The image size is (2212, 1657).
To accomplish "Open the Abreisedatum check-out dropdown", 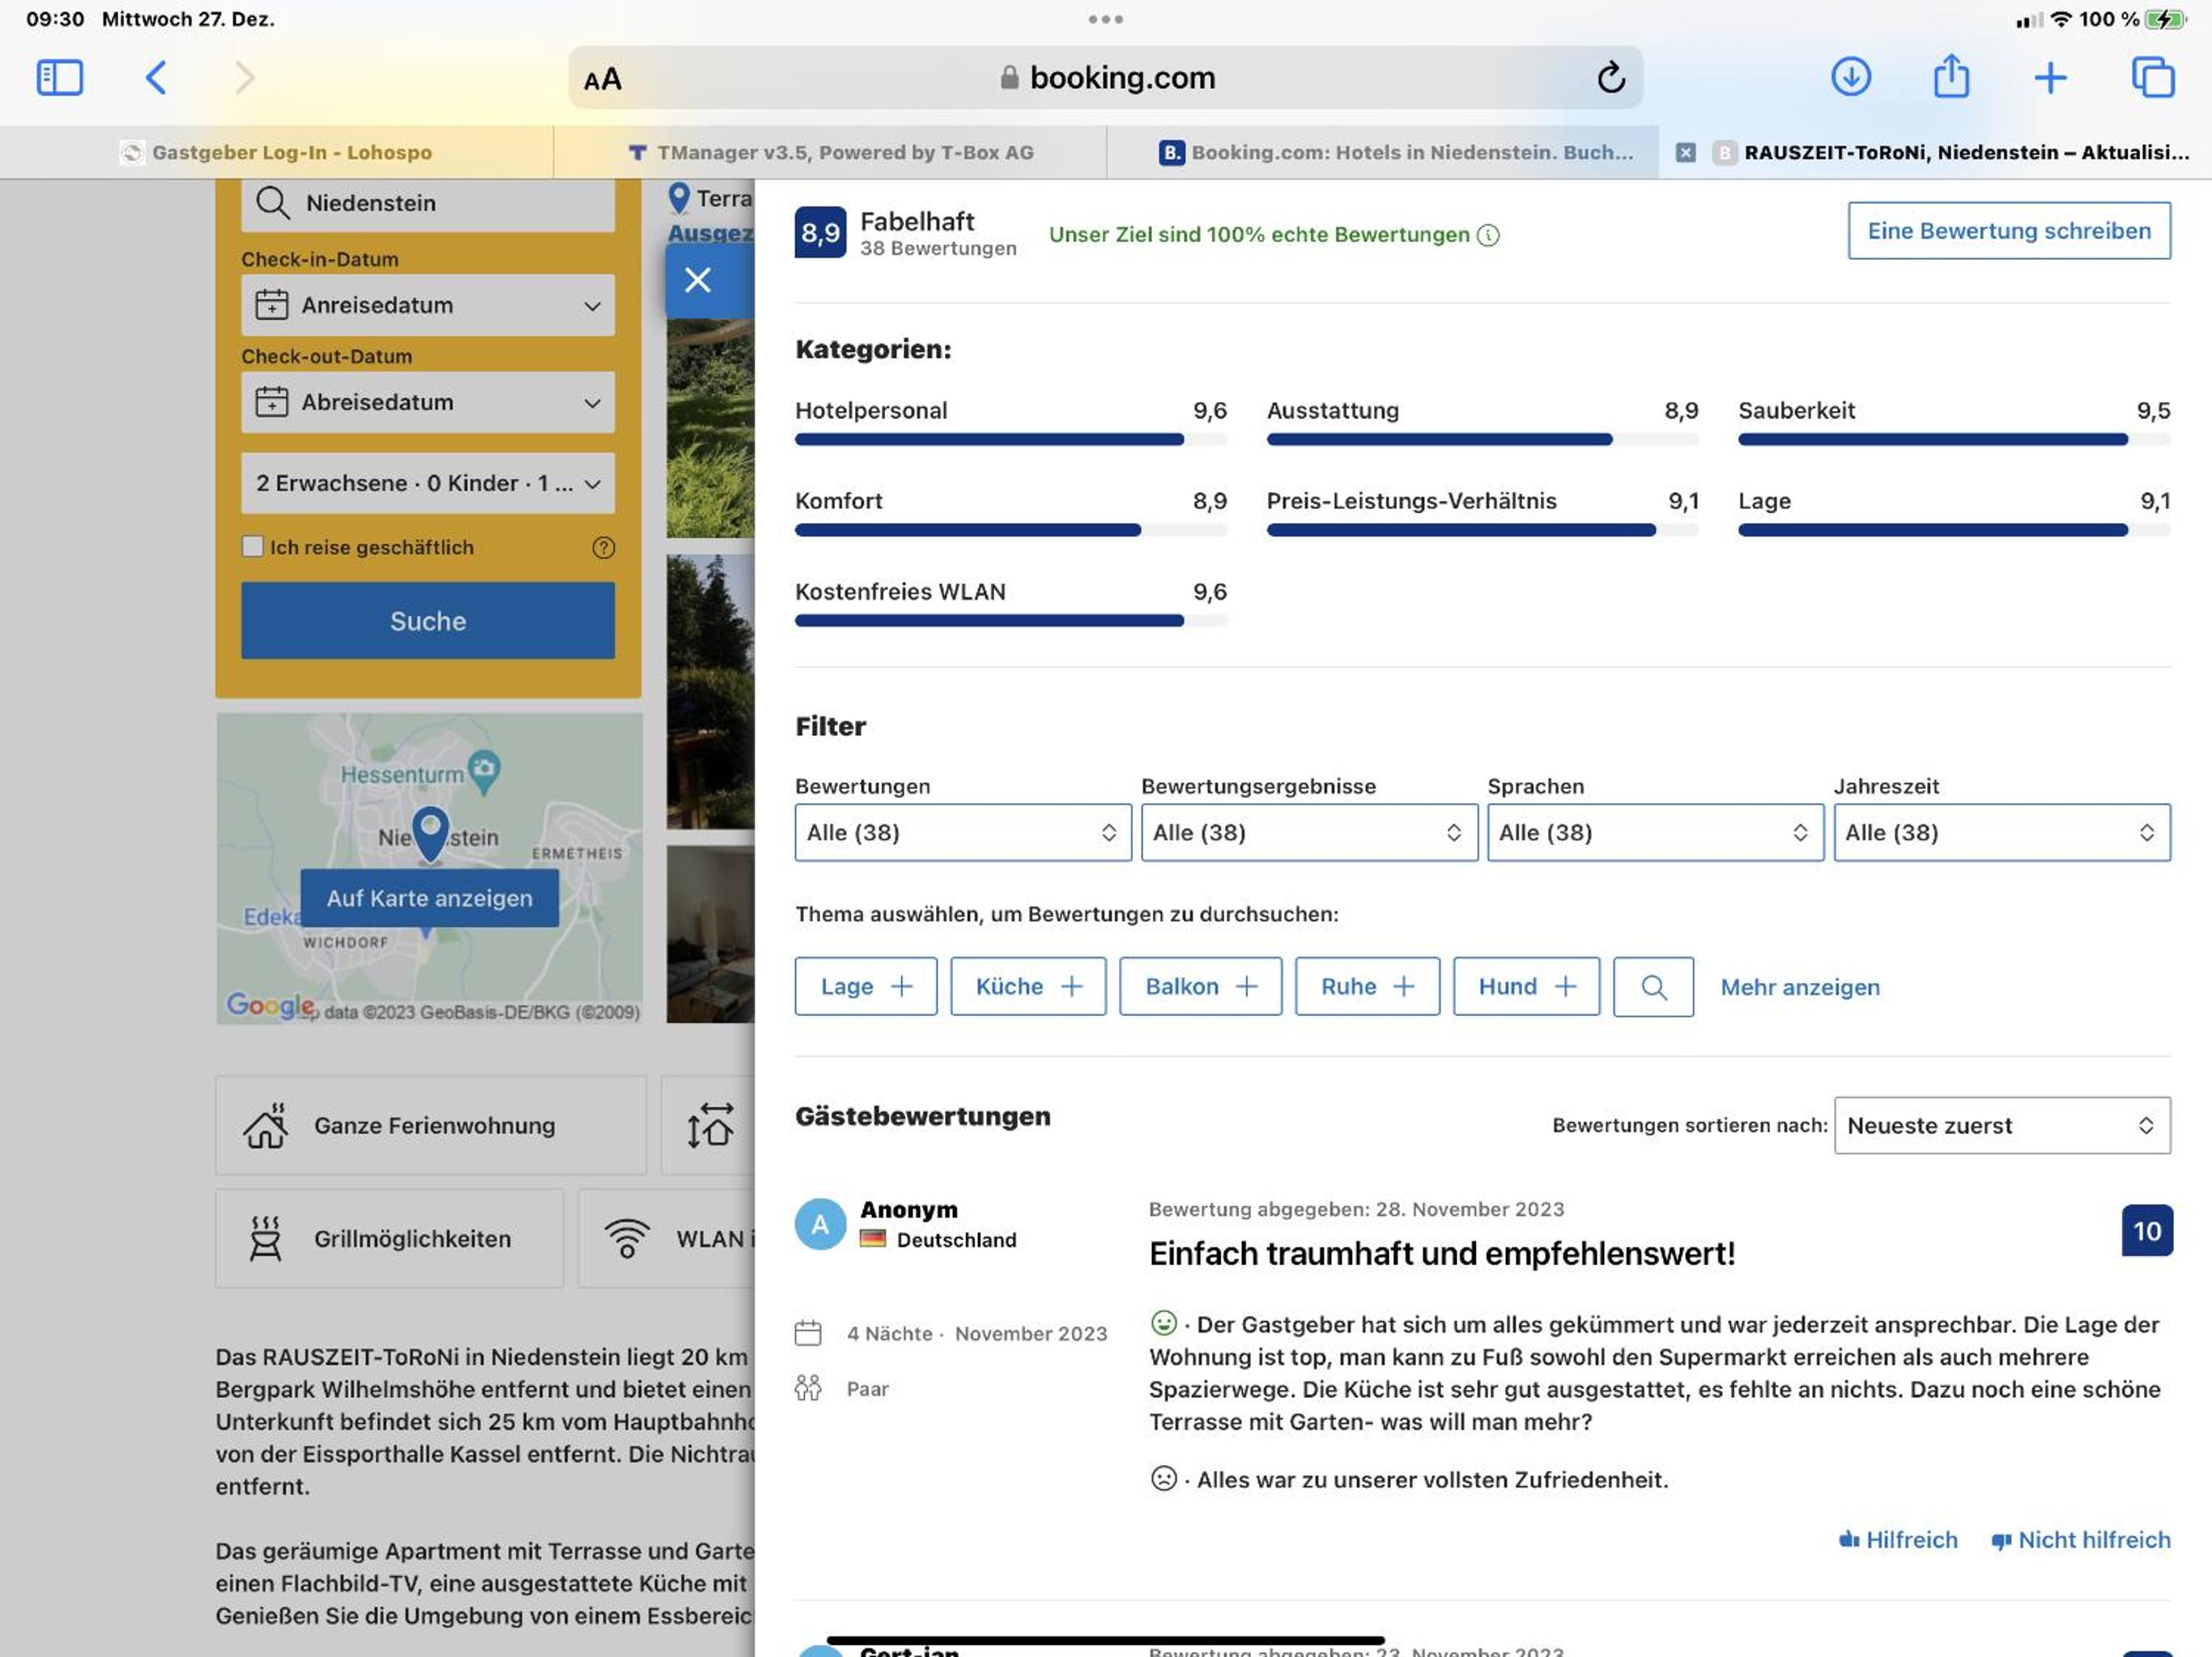I will (428, 402).
